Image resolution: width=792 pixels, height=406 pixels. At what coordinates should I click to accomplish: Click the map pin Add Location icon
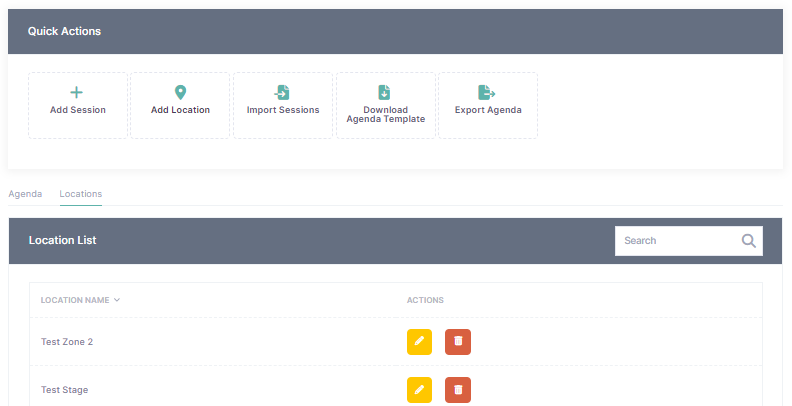(x=180, y=92)
